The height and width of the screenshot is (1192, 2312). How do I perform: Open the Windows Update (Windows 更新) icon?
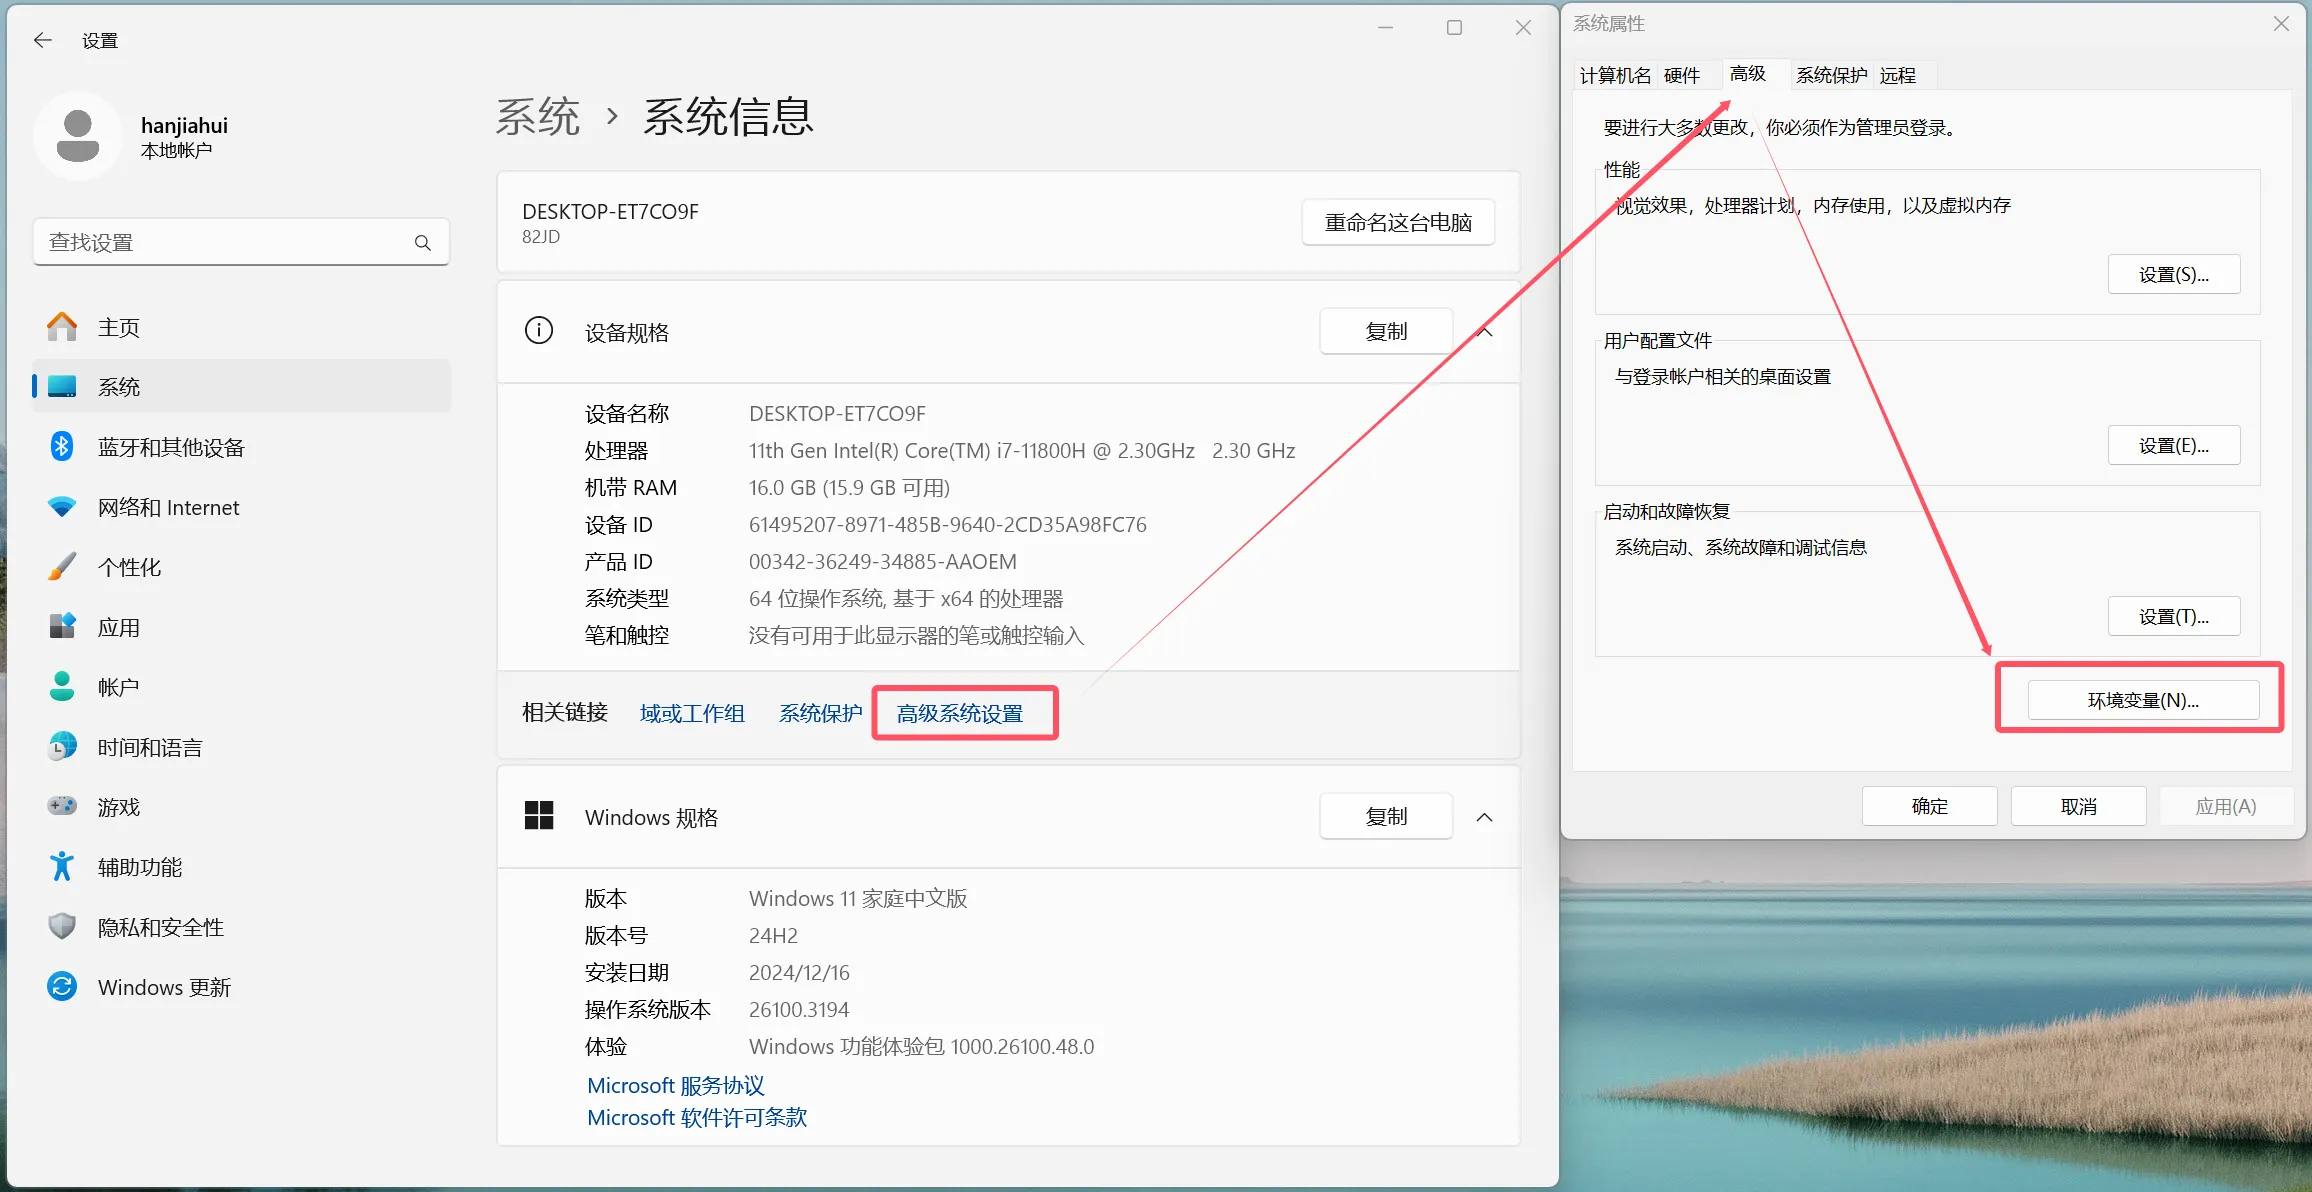pyautogui.click(x=62, y=987)
